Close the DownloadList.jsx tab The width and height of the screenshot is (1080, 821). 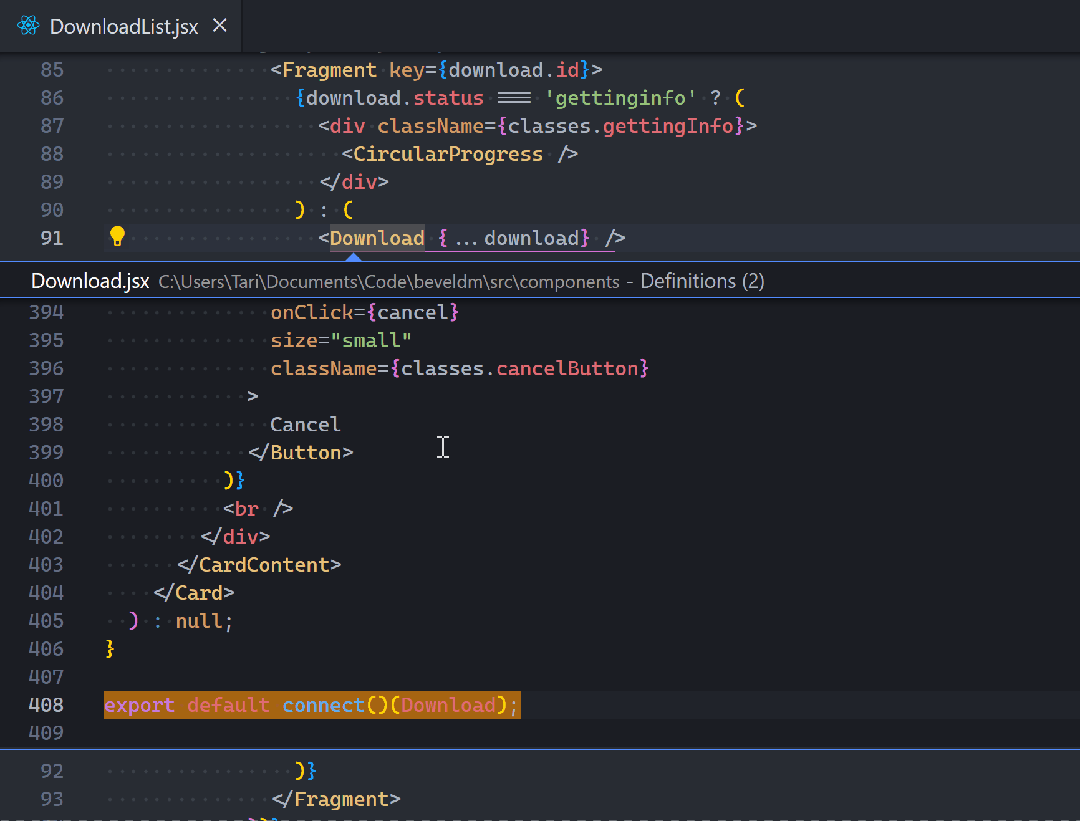[220, 26]
